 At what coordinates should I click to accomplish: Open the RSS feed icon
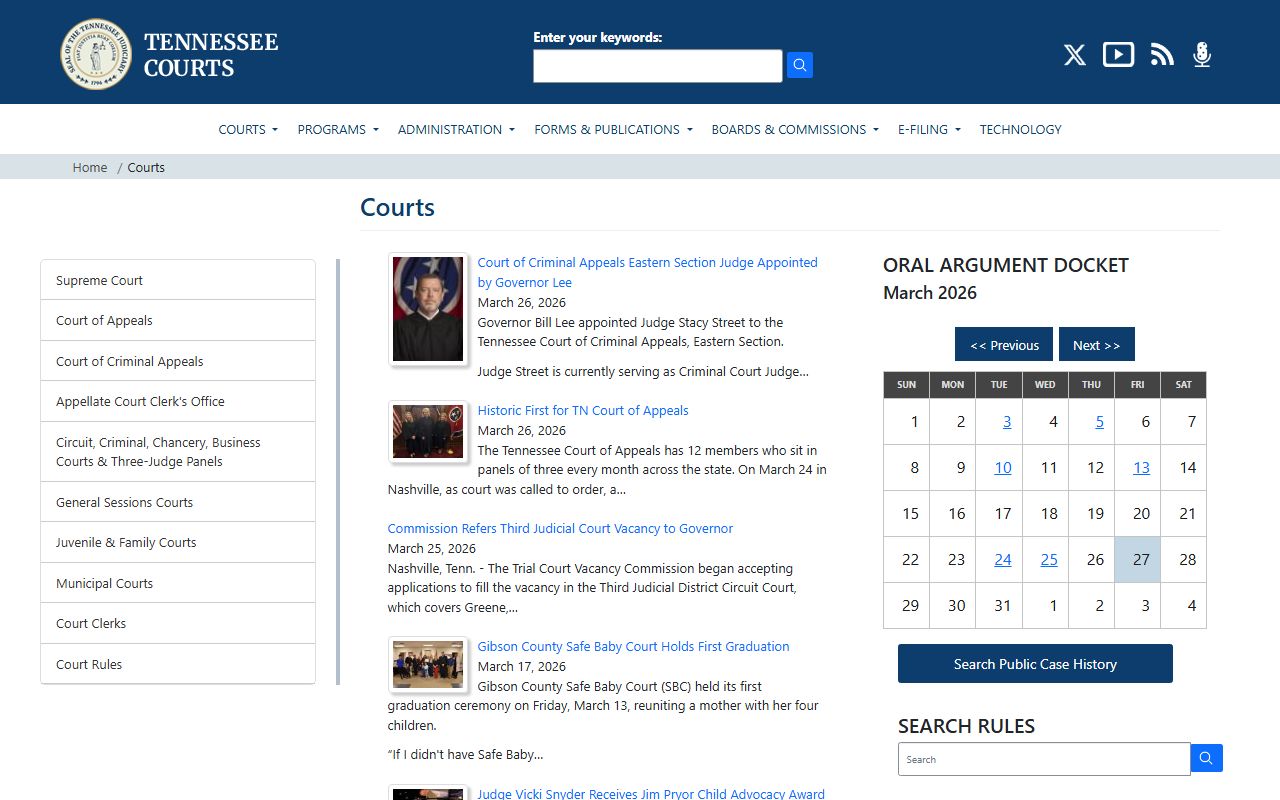1162,55
